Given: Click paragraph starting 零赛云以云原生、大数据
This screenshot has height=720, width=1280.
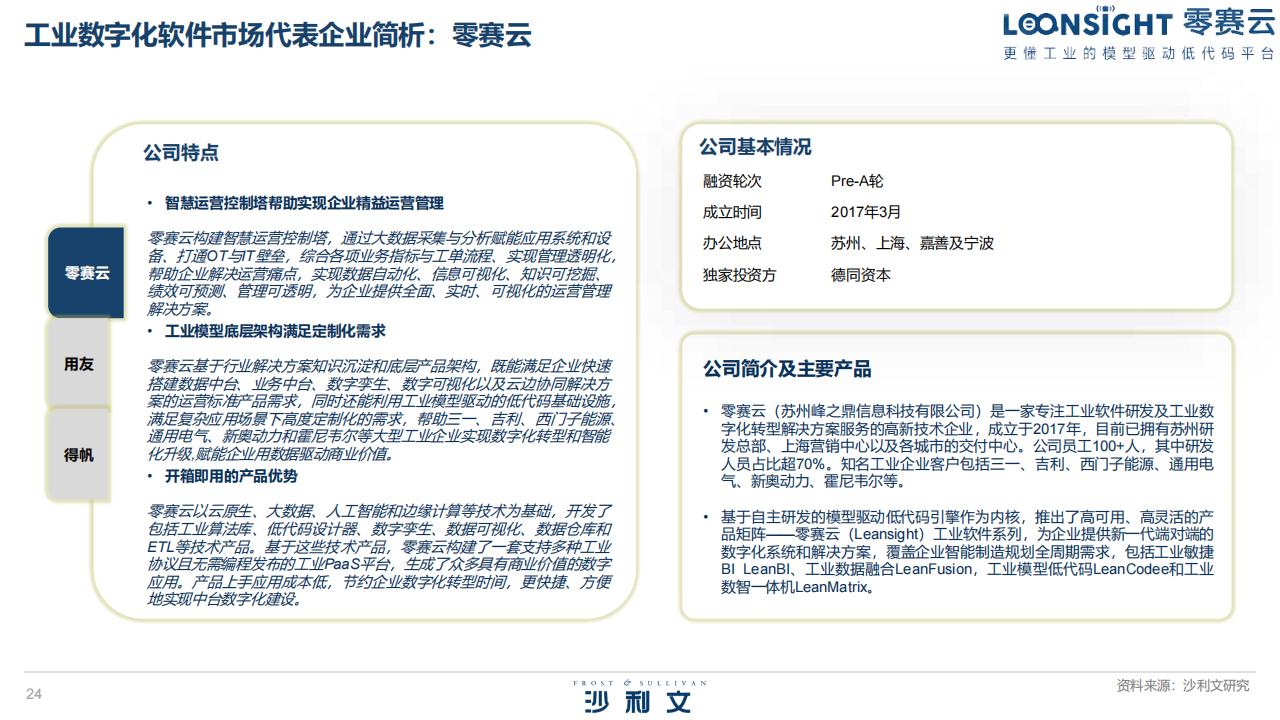Looking at the screenshot, I should [x=380, y=555].
